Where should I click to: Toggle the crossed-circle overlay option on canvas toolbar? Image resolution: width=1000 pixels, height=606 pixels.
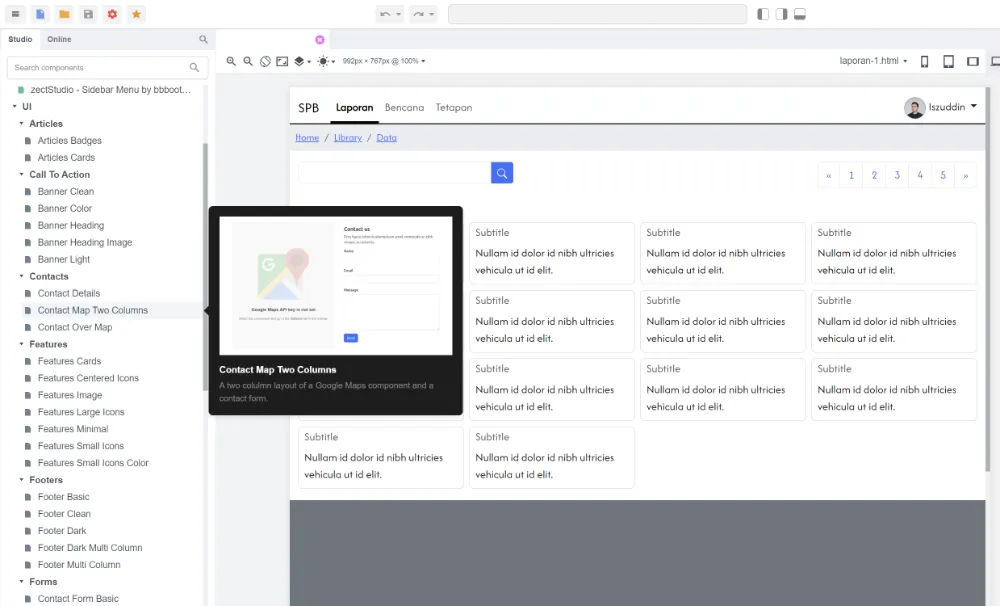tap(265, 61)
